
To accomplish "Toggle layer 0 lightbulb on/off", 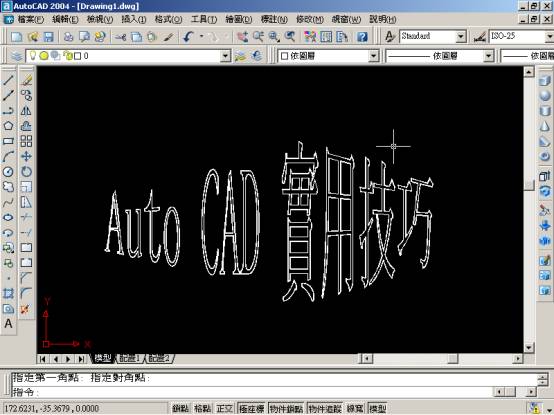I will 33,55.
